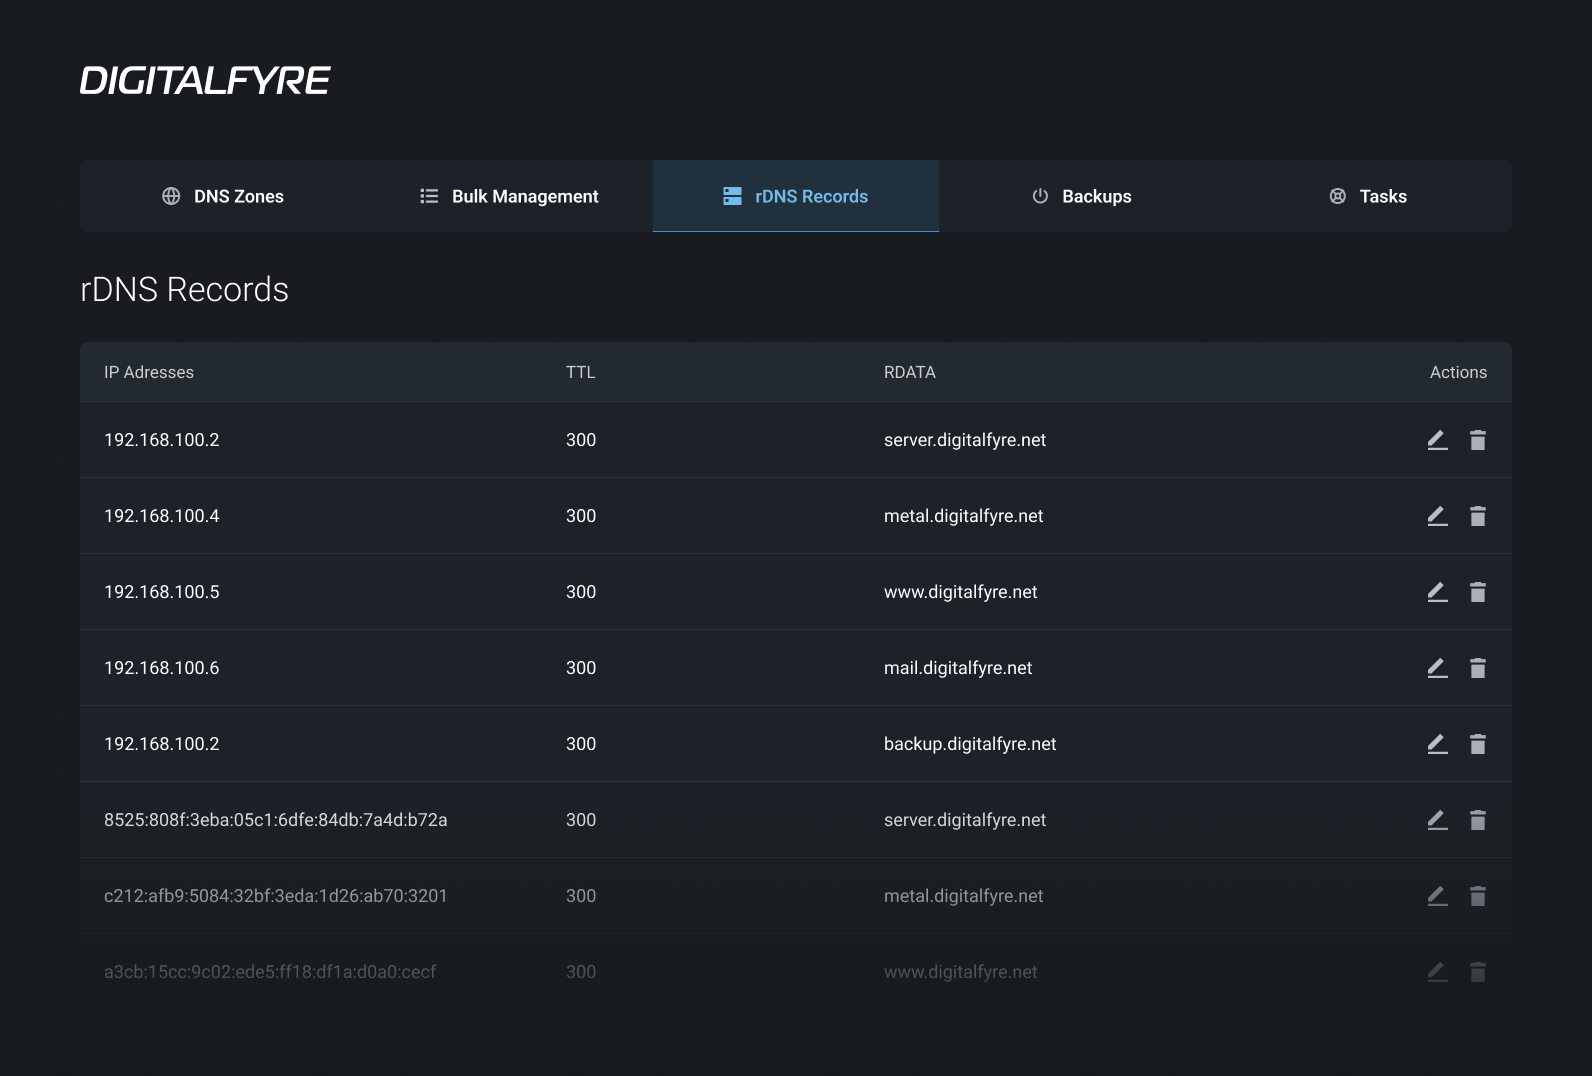Delete the backup.digitalfyre.net record

(1478, 744)
